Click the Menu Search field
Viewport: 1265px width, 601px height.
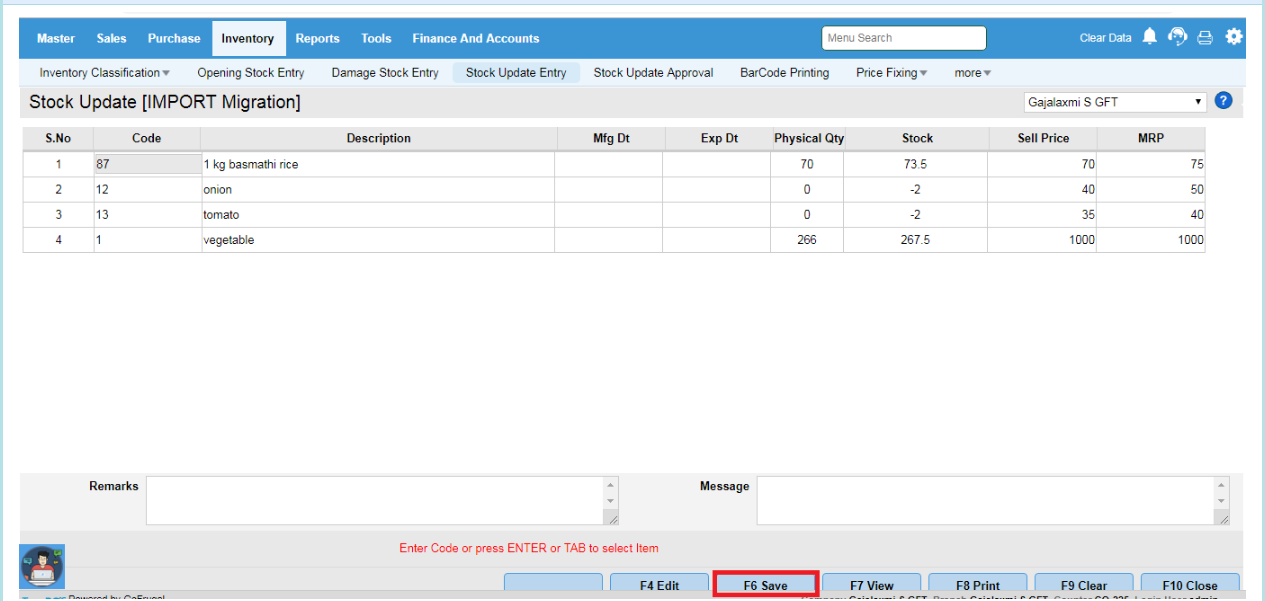pyautogui.click(x=904, y=38)
